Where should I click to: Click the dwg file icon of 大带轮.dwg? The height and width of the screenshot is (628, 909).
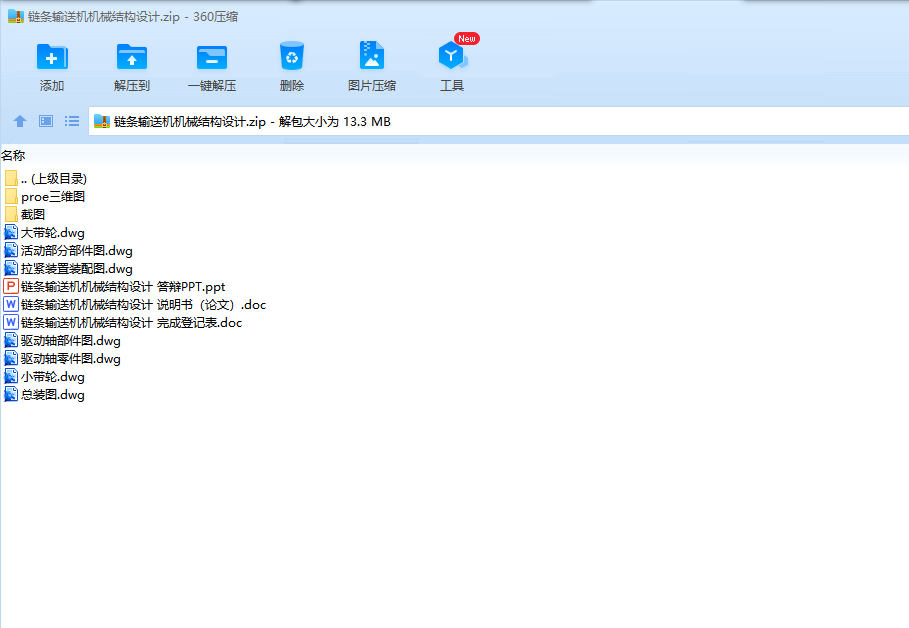10,233
